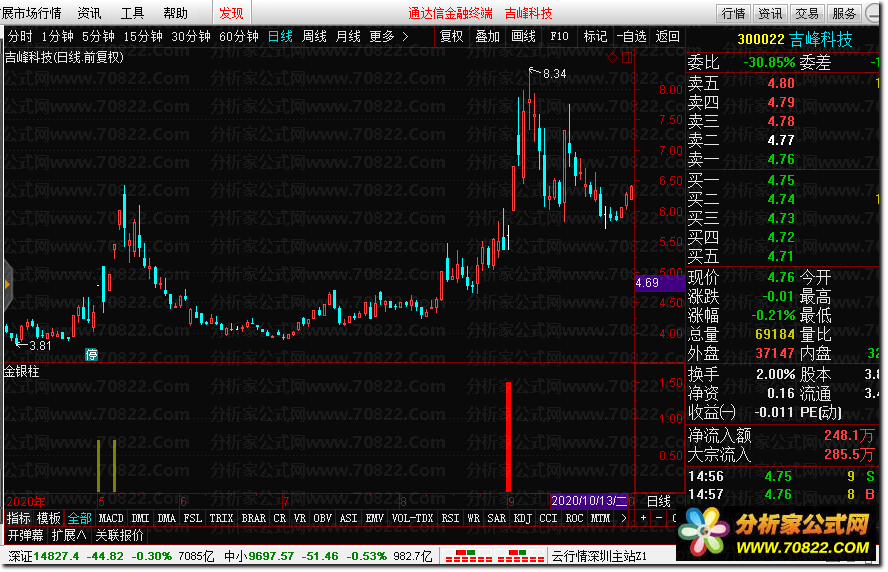Open F10 company information
The width and height of the screenshot is (888, 572).
point(559,37)
